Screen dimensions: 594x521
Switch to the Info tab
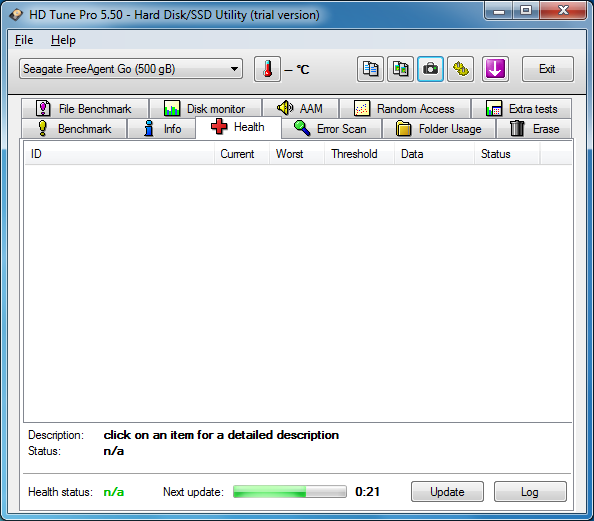point(162,129)
